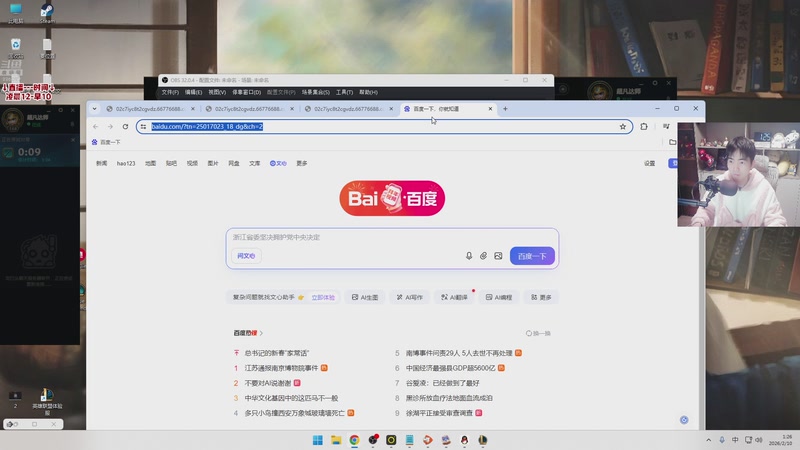Click the round blue floating assistant icon at the page's bottom right
The width and height of the screenshot is (800, 450).
[x=684, y=420]
